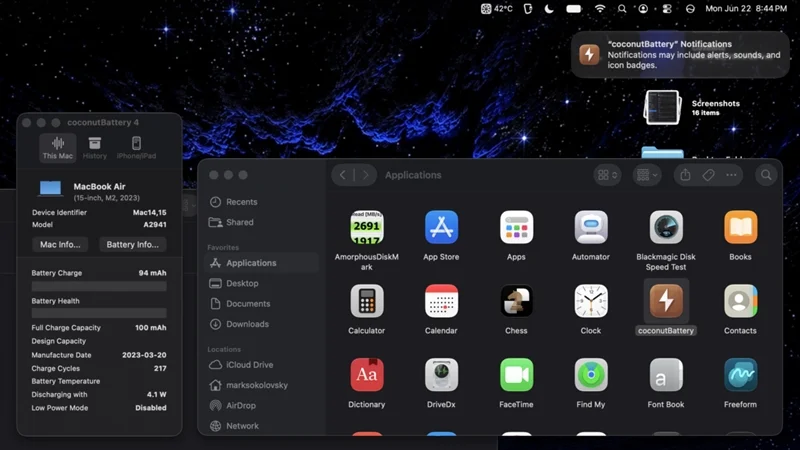800x450 pixels.
Task: Open Shared in Finder sidebar
Action: 262,222
